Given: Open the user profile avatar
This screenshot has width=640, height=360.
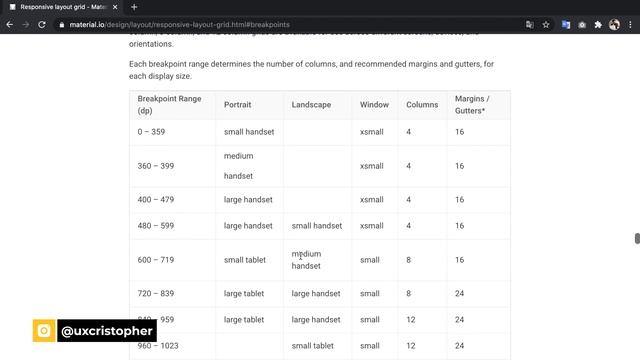Looking at the screenshot, I should (614, 24).
